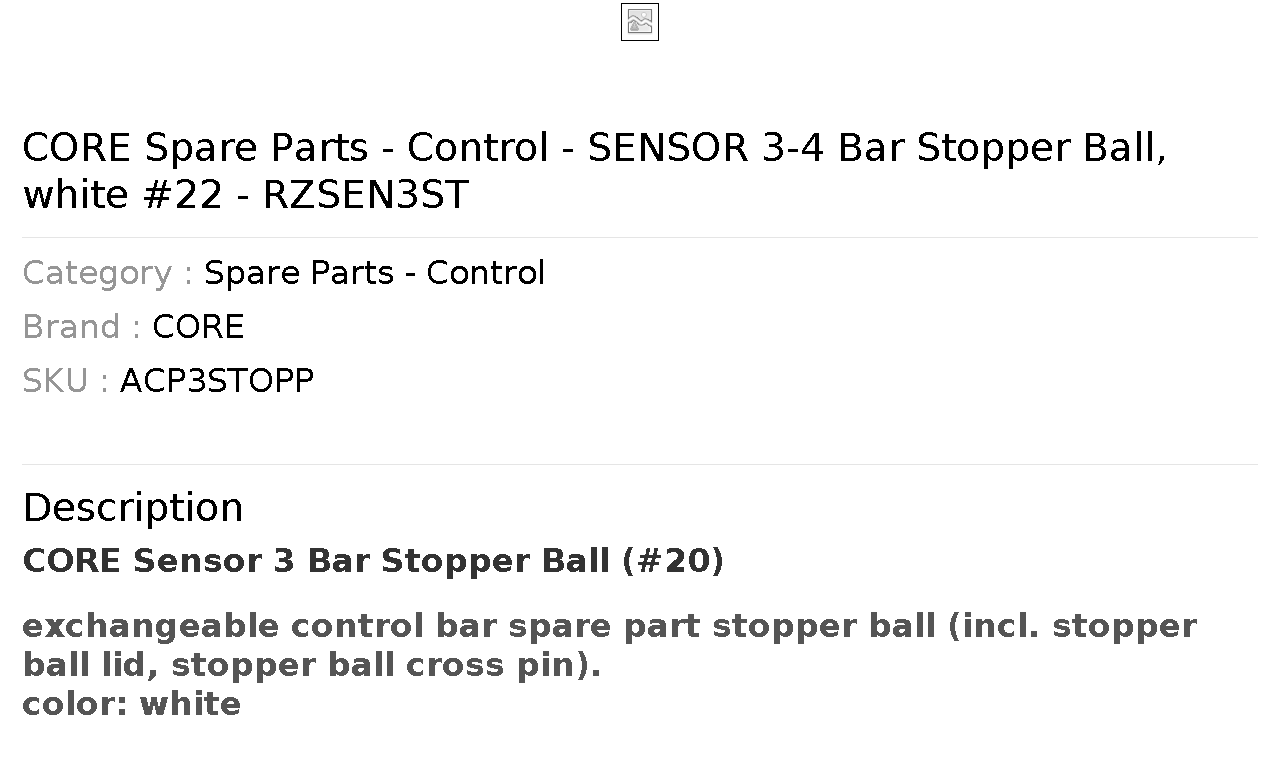The width and height of the screenshot is (1280, 761).
Task: Click the 'SKU :' label
Action: pyautogui.click(x=66, y=381)
